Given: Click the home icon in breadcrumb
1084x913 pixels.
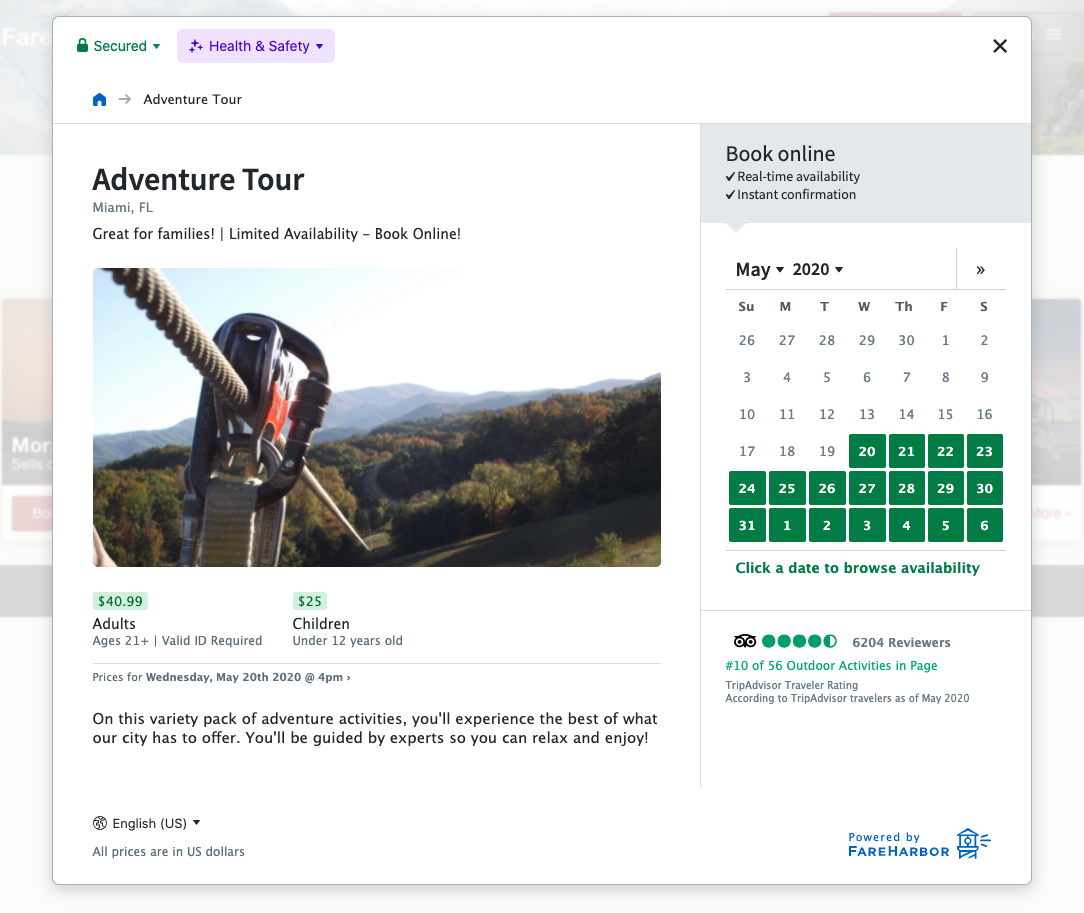Looking at the screenshot, I should click(99, 99).
